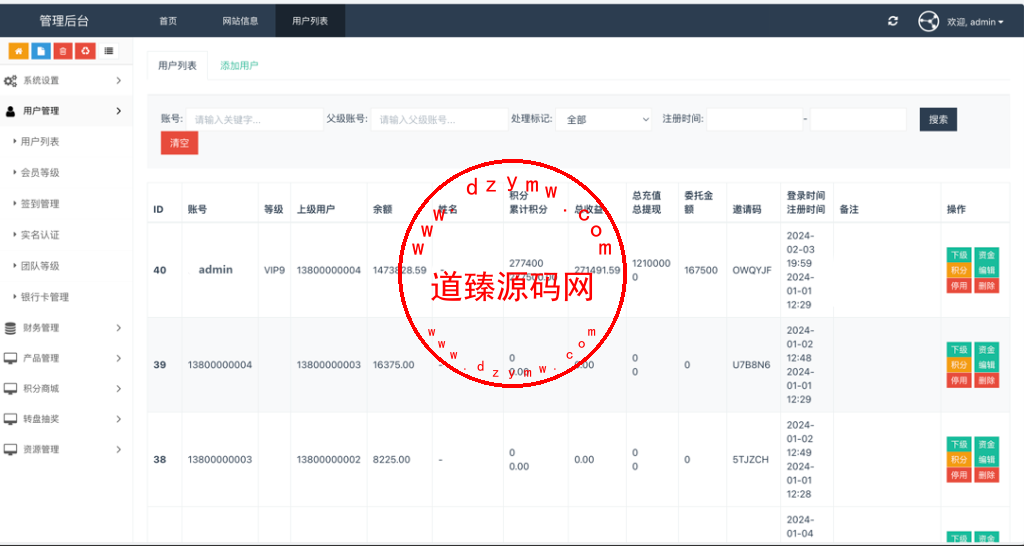1024x546 pixels.
Task: Click the round avatar icon beside 欢迎, admin
Action: click(x=928, y=21)
